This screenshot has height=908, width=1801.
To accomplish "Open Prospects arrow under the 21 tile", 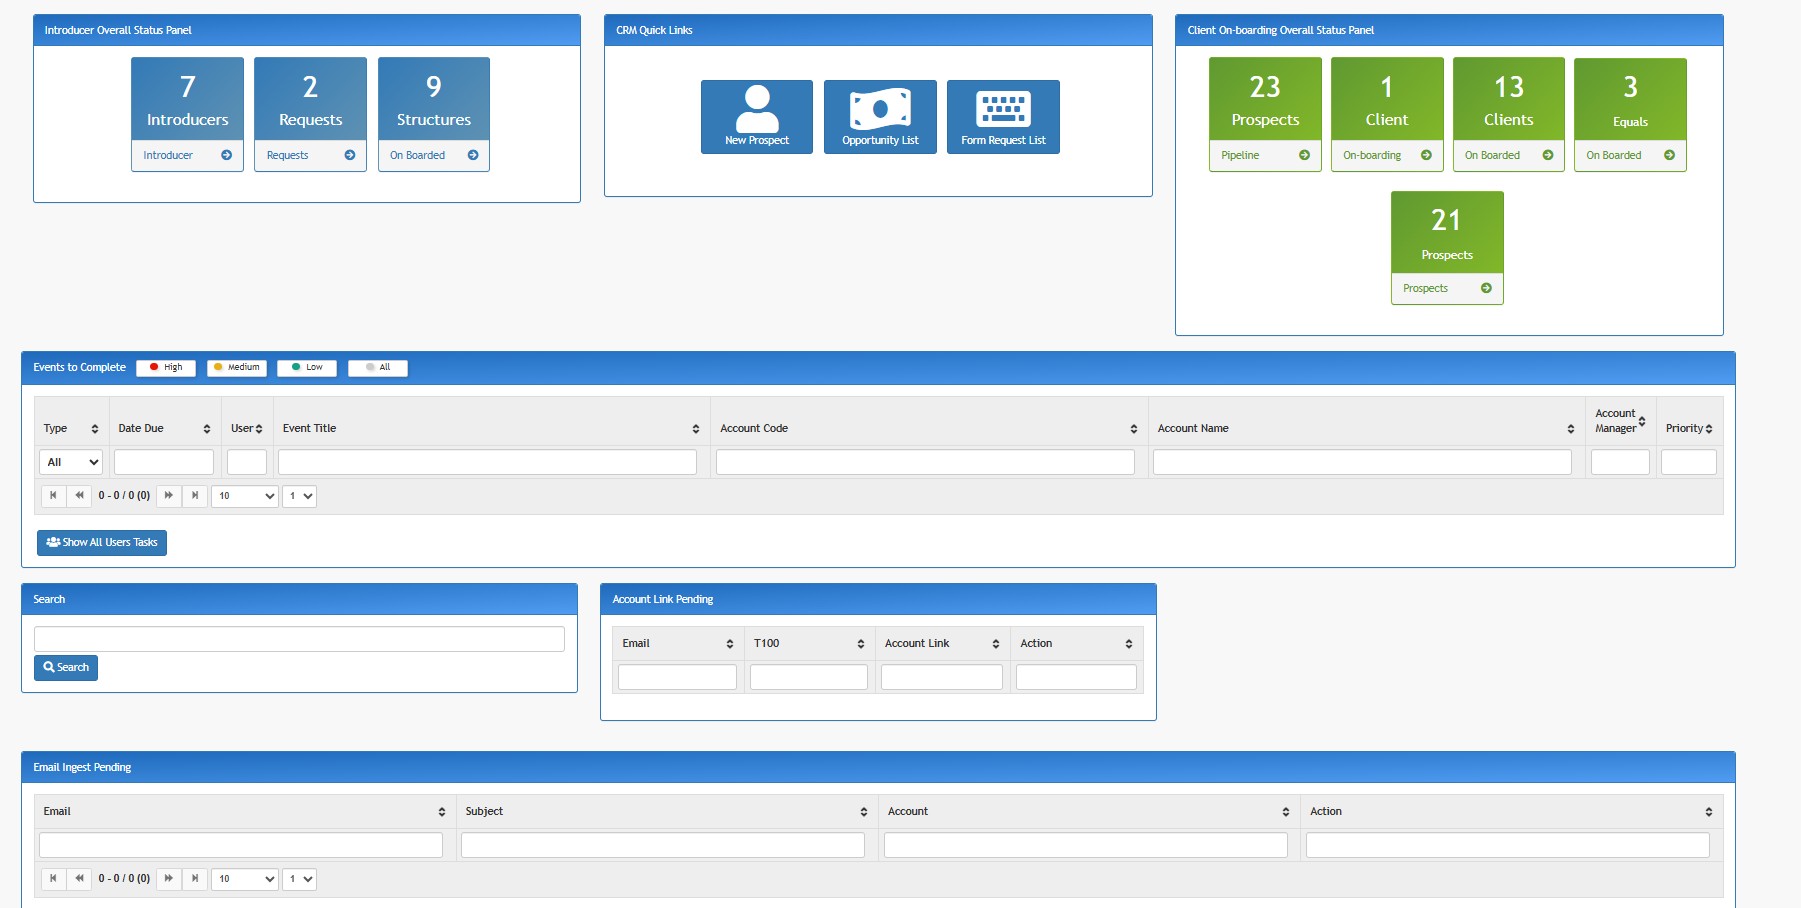I will coord(1486,288).
